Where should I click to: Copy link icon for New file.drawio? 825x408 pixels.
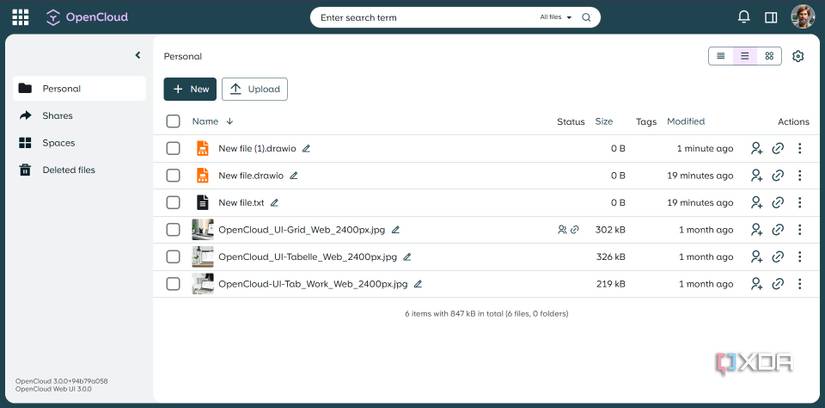[778, 176]
